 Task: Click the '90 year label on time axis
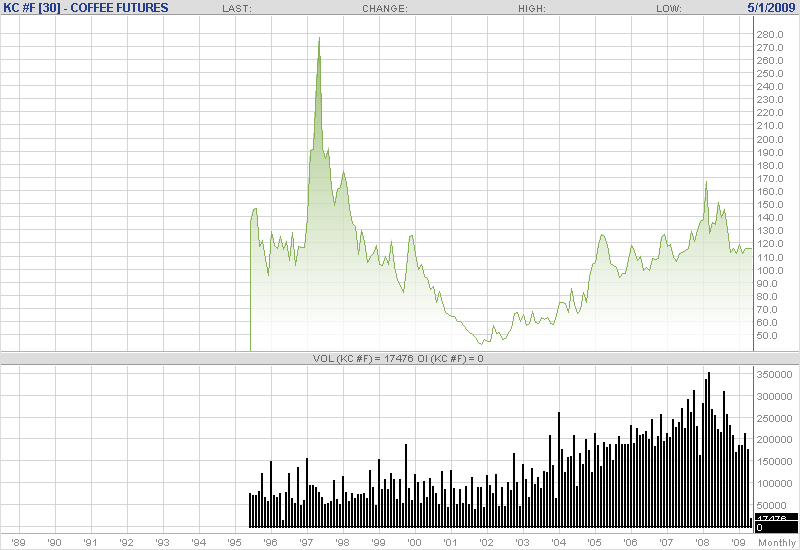pyautogui.click(x=54, y=542)
